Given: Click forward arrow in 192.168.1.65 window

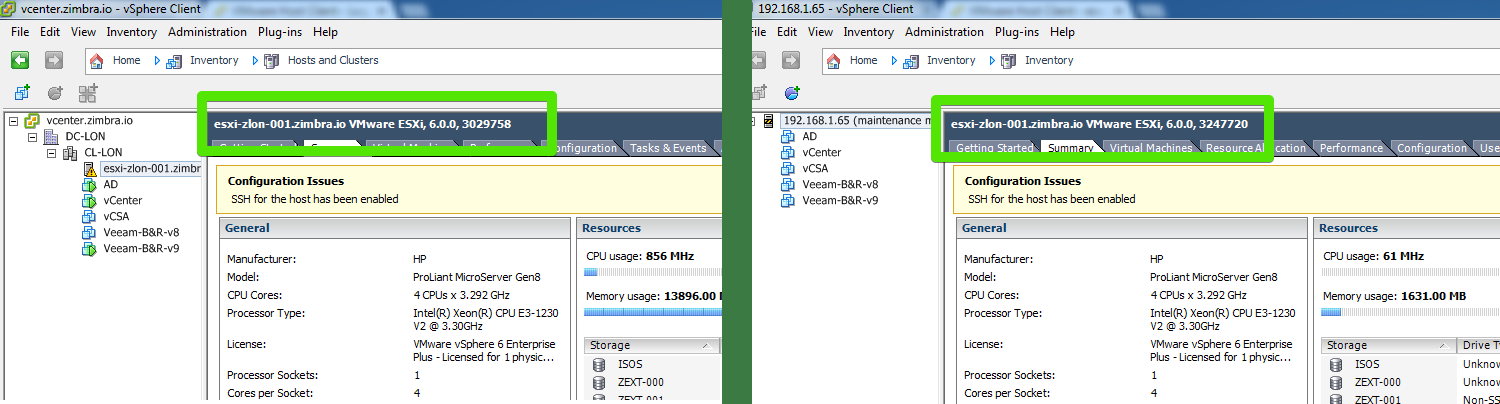Looking at the screenshot, I should coord(790,60).
